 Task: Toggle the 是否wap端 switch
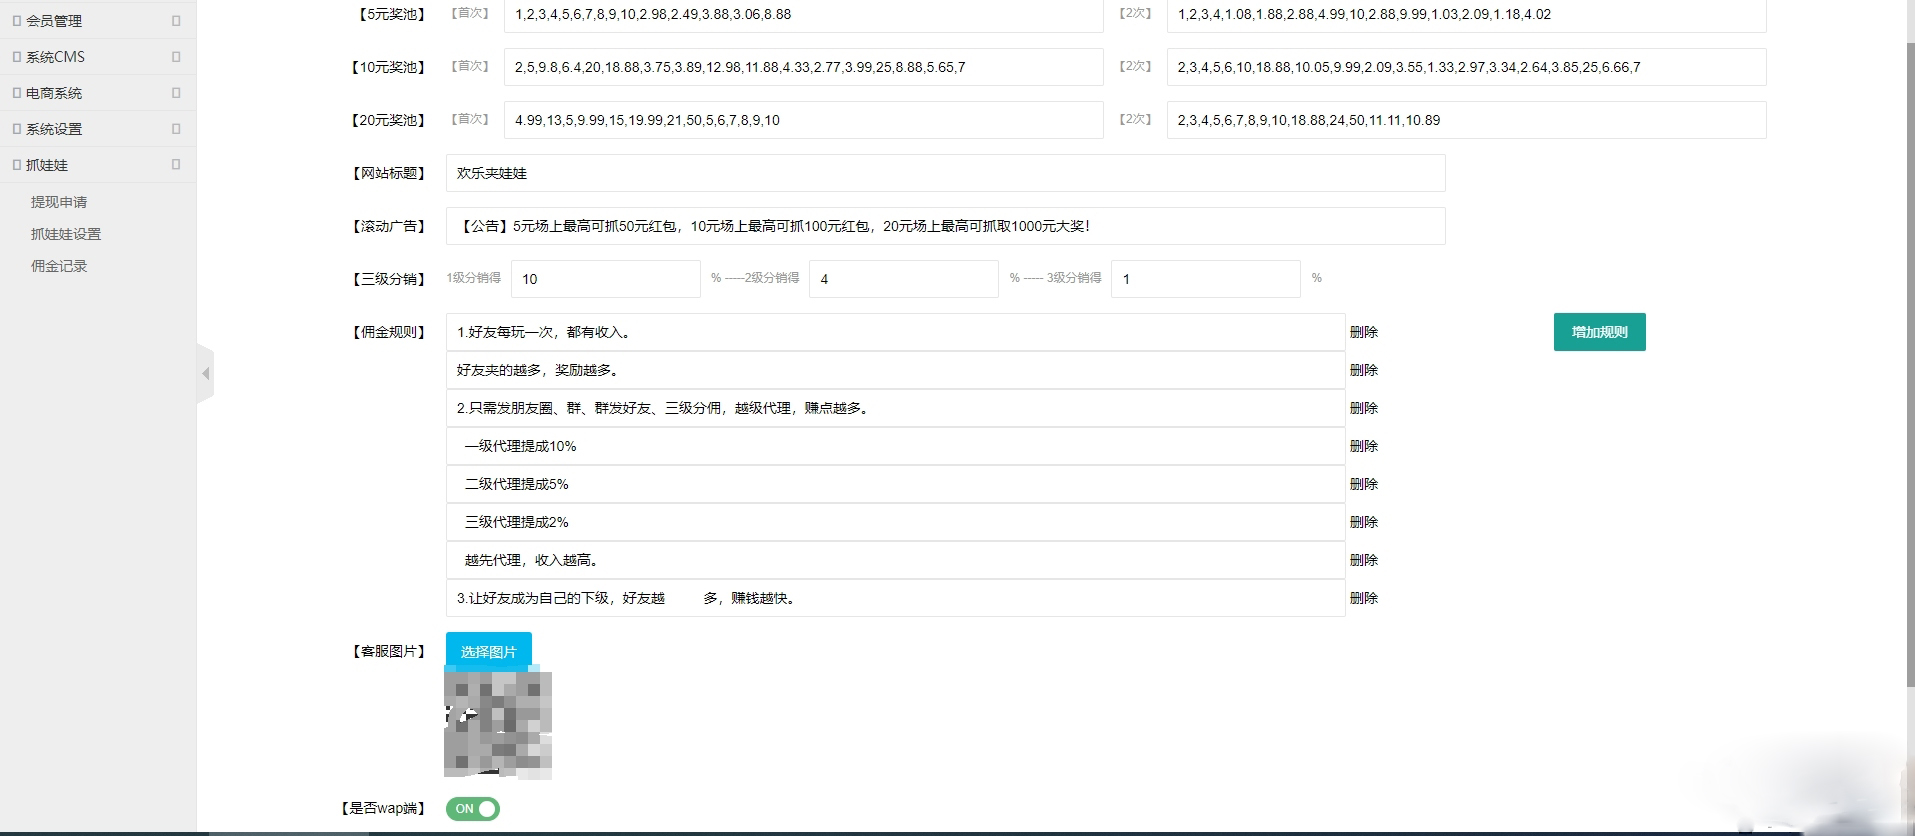tap(473, 809)
